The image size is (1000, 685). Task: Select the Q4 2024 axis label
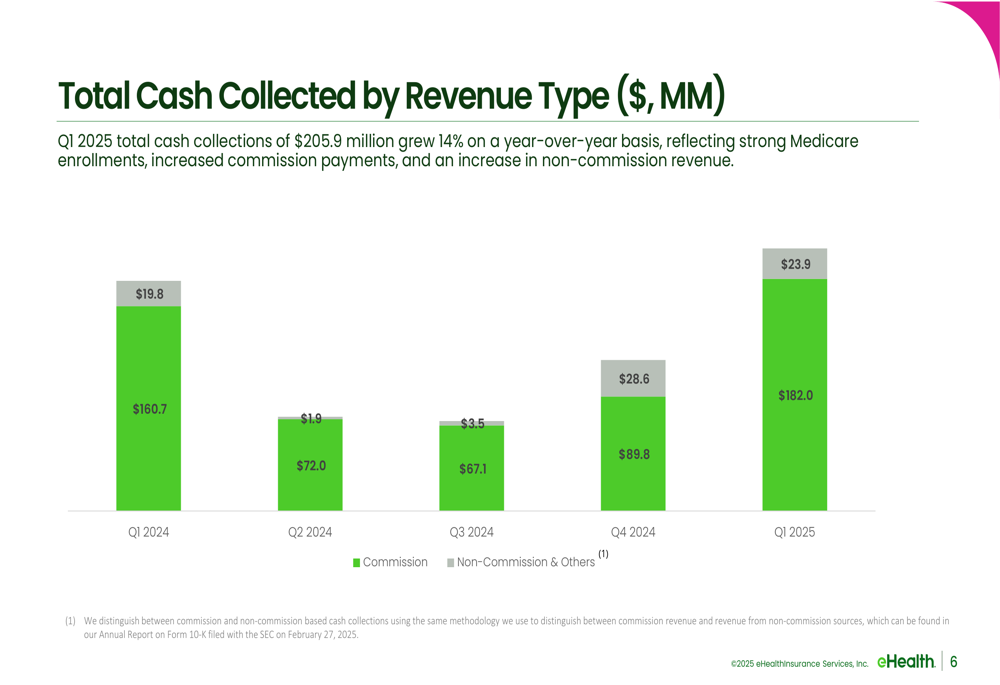pos(633,532)
